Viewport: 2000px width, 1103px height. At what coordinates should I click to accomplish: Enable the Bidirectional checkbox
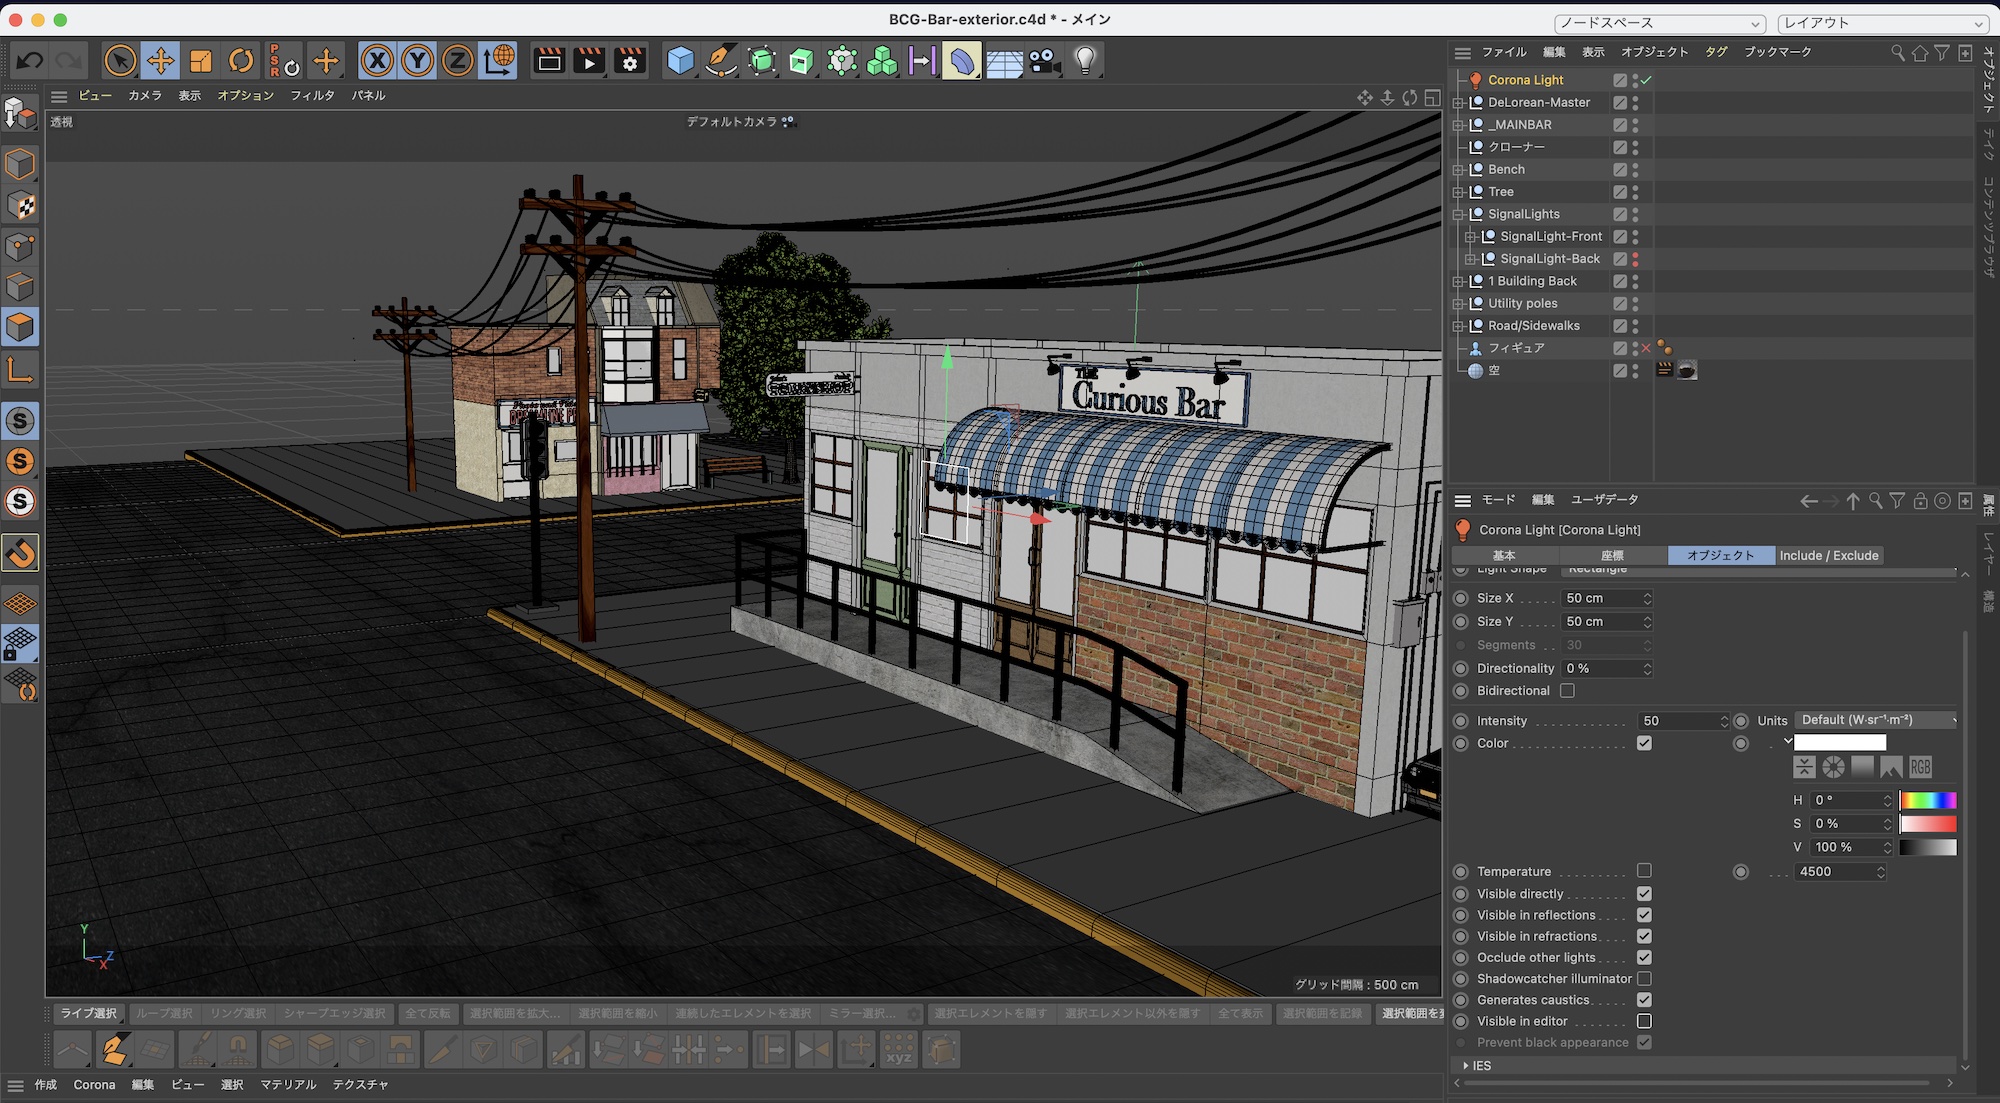point(1567,691)
